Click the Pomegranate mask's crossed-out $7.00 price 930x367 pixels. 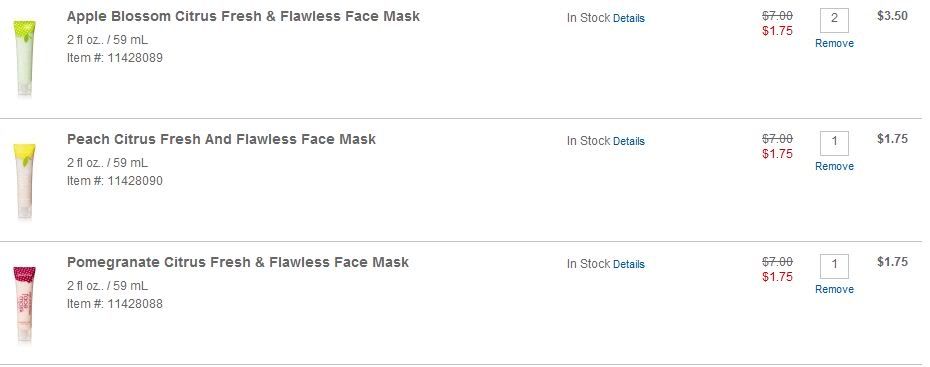pyautogui.click(x=777, y=261)
